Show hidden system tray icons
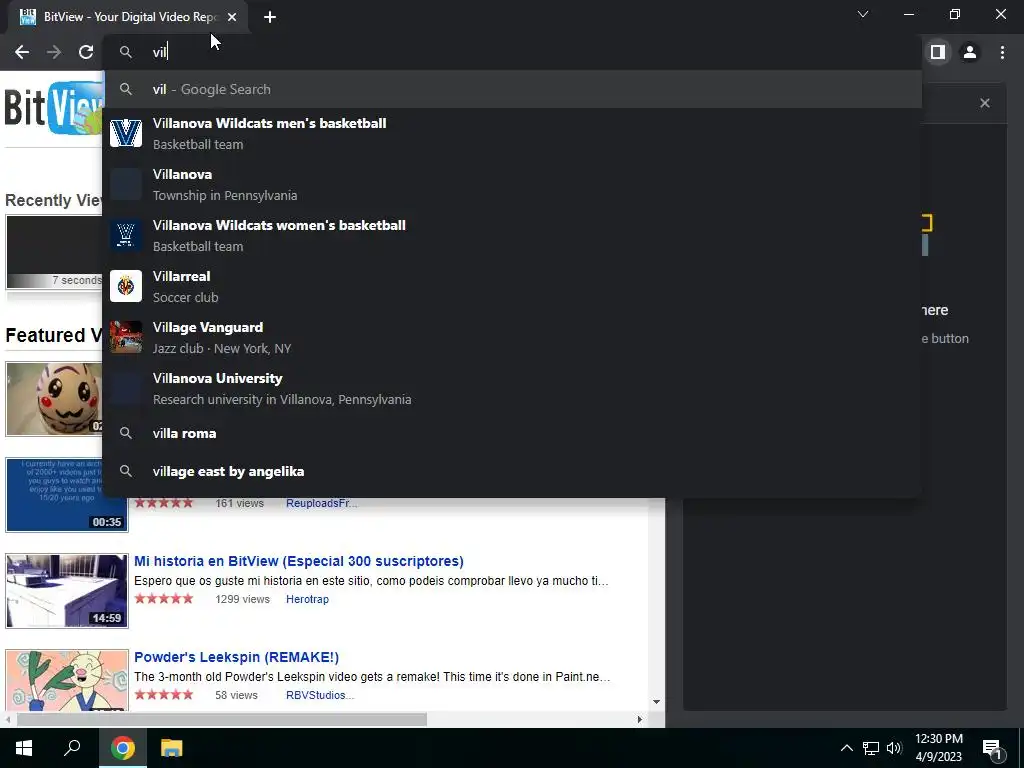The height and width of the screenshot is (768, 1024). (846, 748)
